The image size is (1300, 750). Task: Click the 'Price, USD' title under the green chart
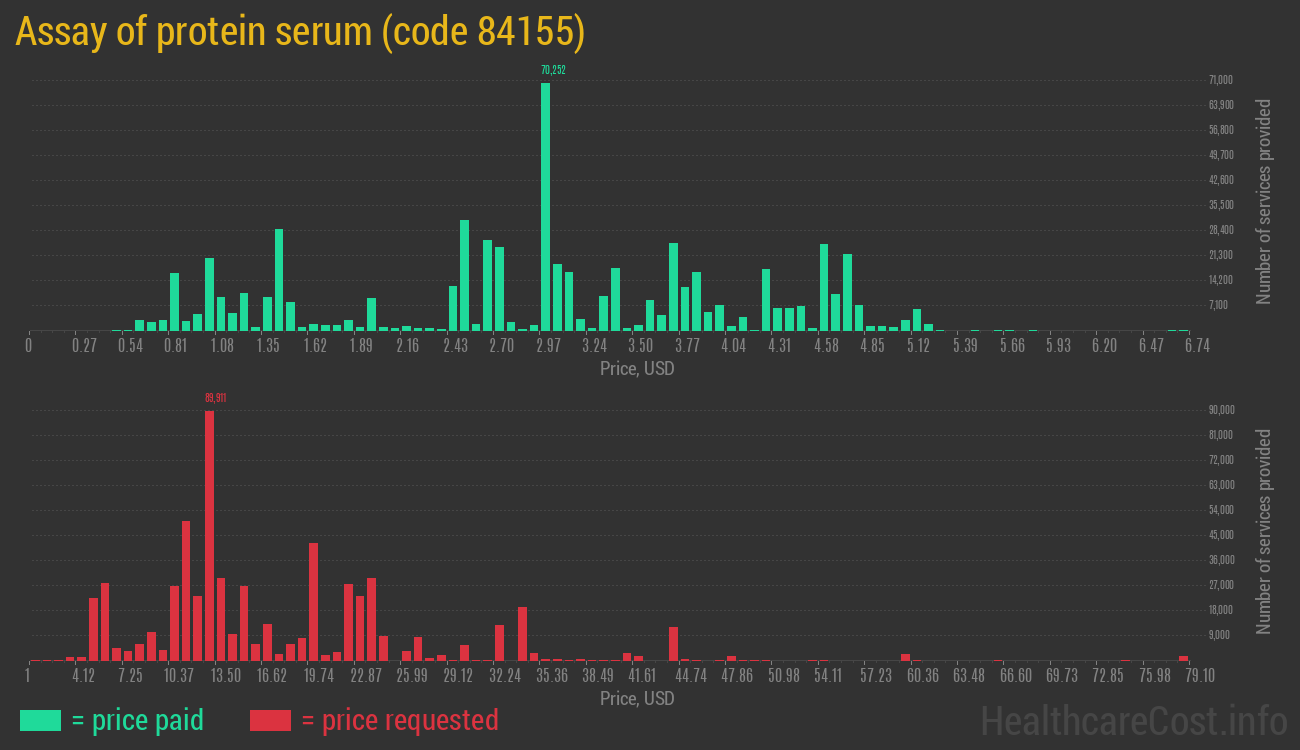[x=637, y=369]
